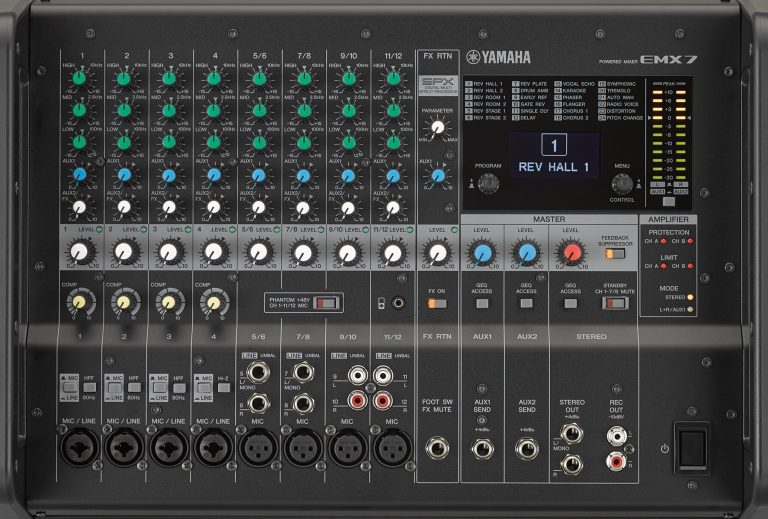Screen dimensions: 768x519
Task: Select channel 9 white RCA input
Action: click(358, 376)
